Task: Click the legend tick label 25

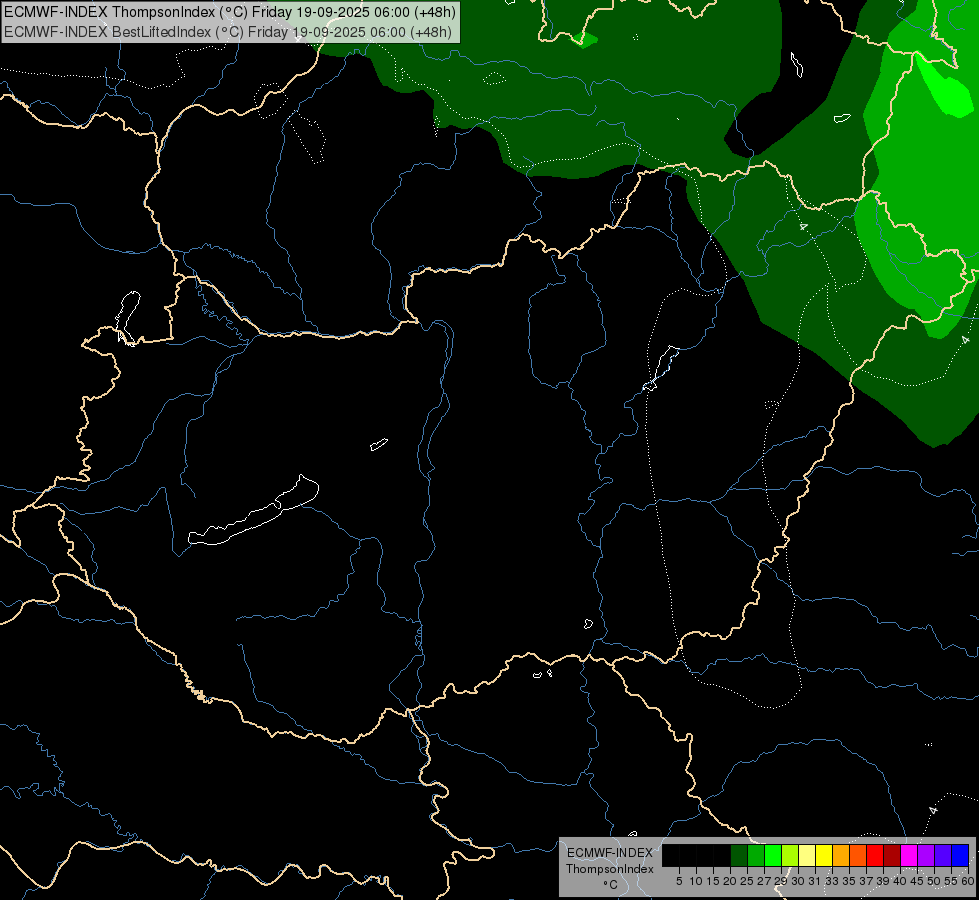Action: pyautogui.click(x=747, y=881)
